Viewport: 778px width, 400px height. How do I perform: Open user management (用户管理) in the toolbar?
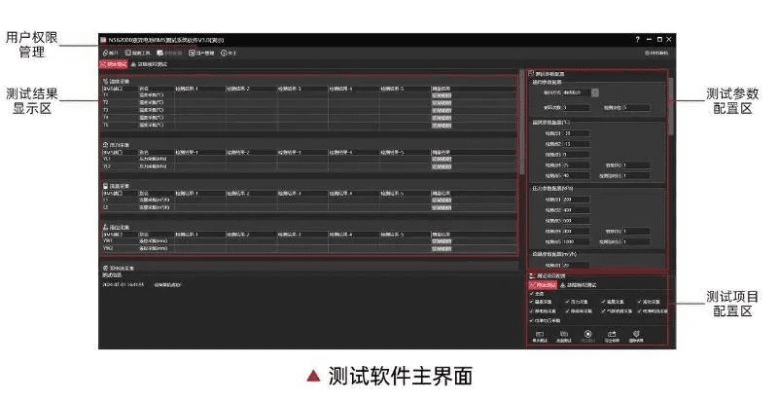click(x=201, y=53)
